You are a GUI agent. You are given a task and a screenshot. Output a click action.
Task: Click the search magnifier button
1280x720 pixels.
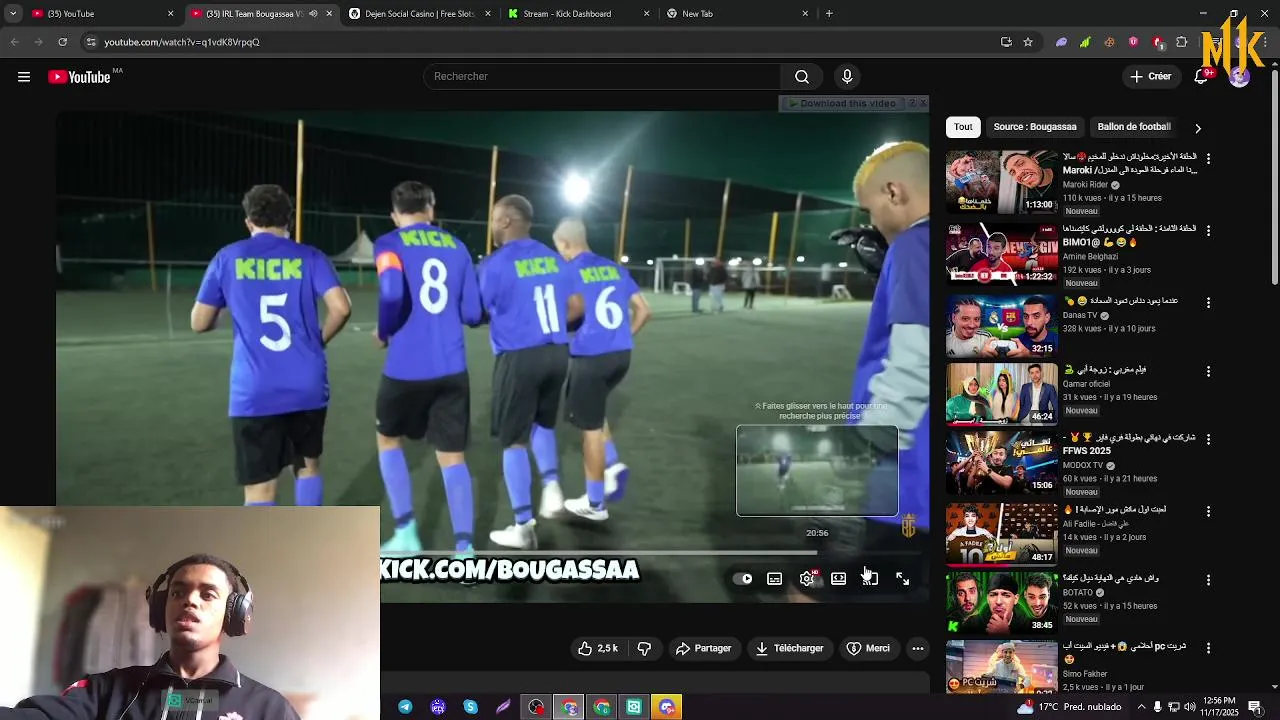click(x=802, y=77)
